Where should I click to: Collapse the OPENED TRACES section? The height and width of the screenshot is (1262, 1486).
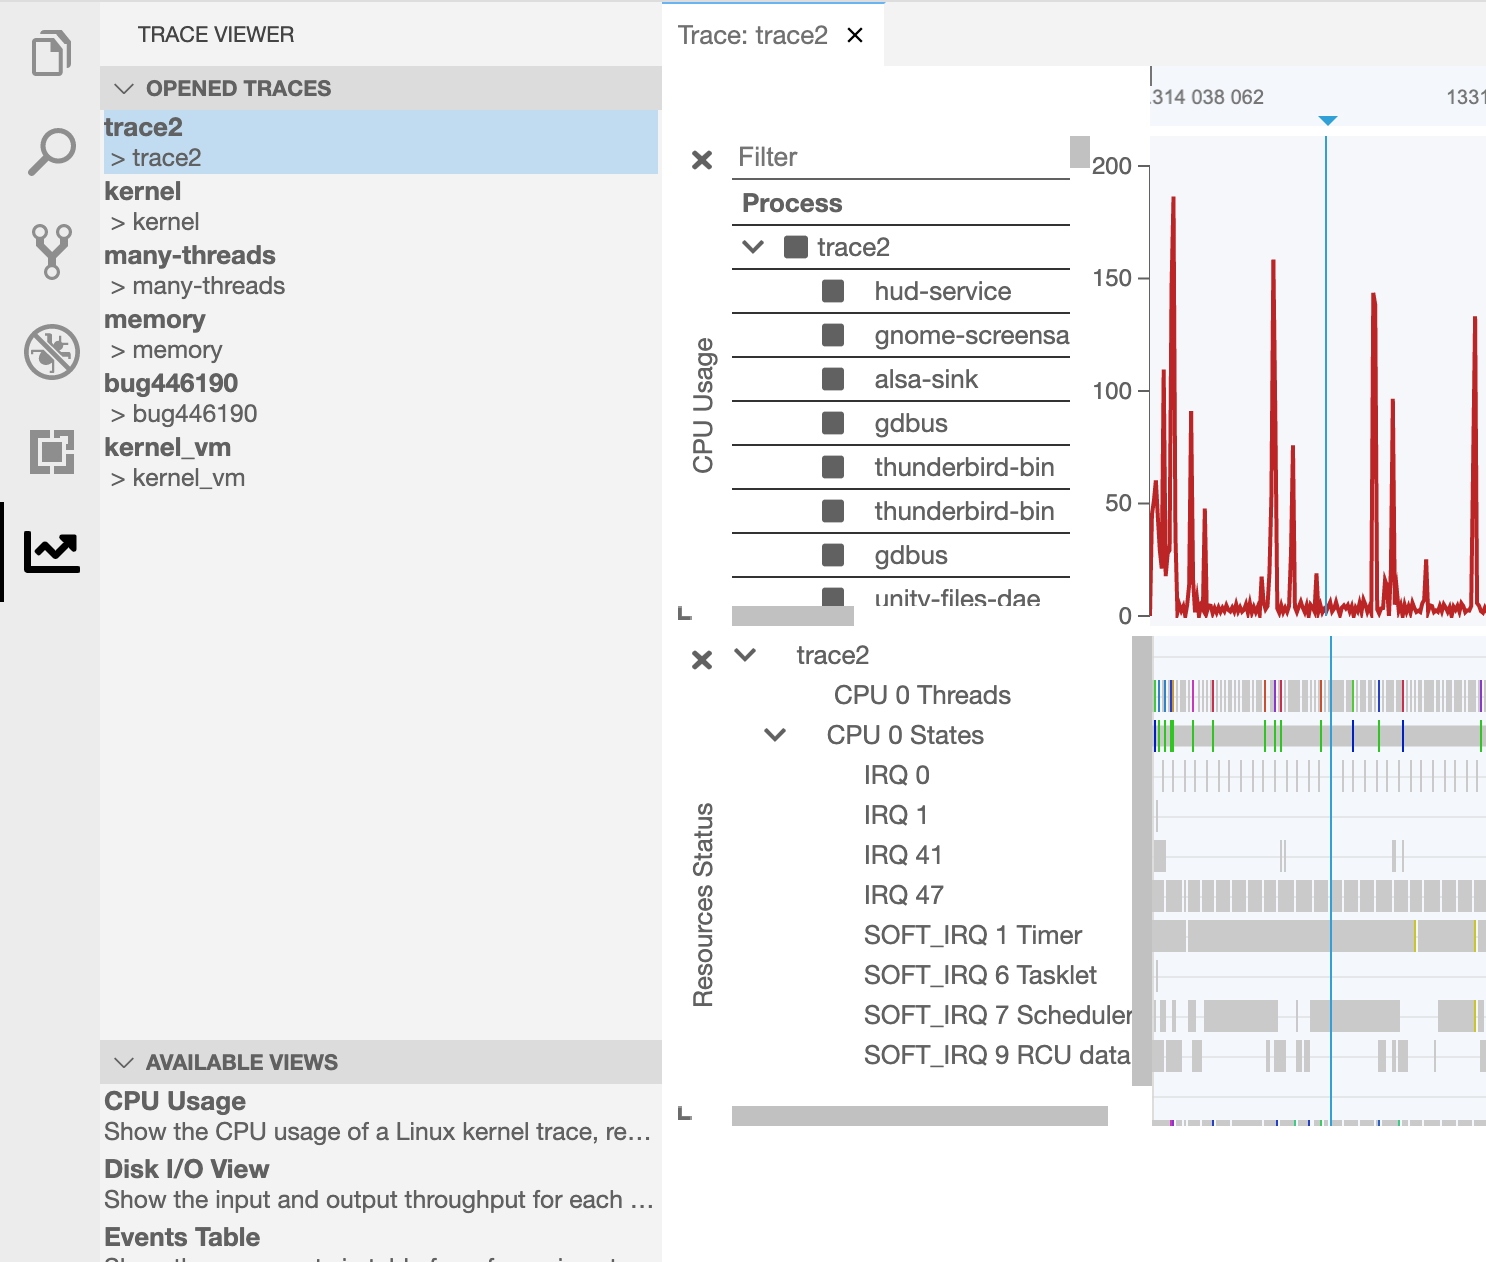click(x=124, y=88)
